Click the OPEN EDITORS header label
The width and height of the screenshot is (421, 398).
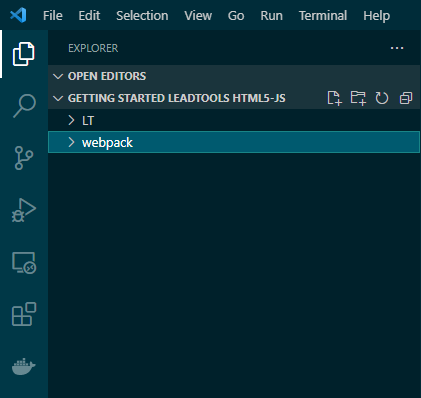coord(107,76)
